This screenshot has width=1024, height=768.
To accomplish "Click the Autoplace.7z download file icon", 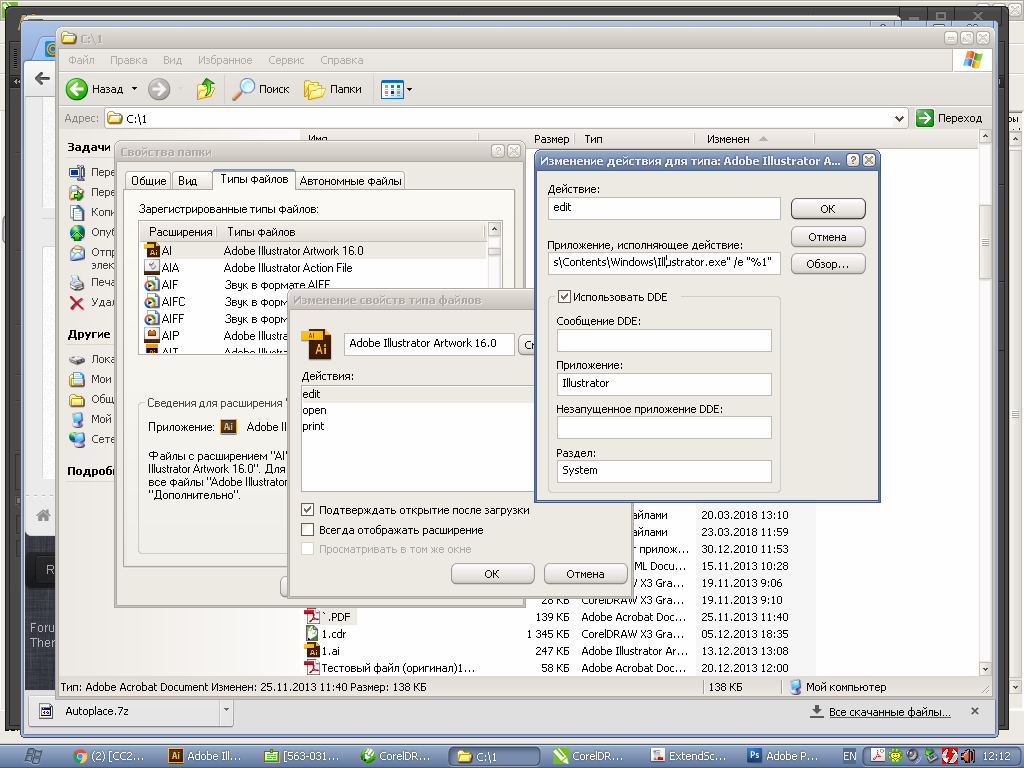I will click(46, 711).
